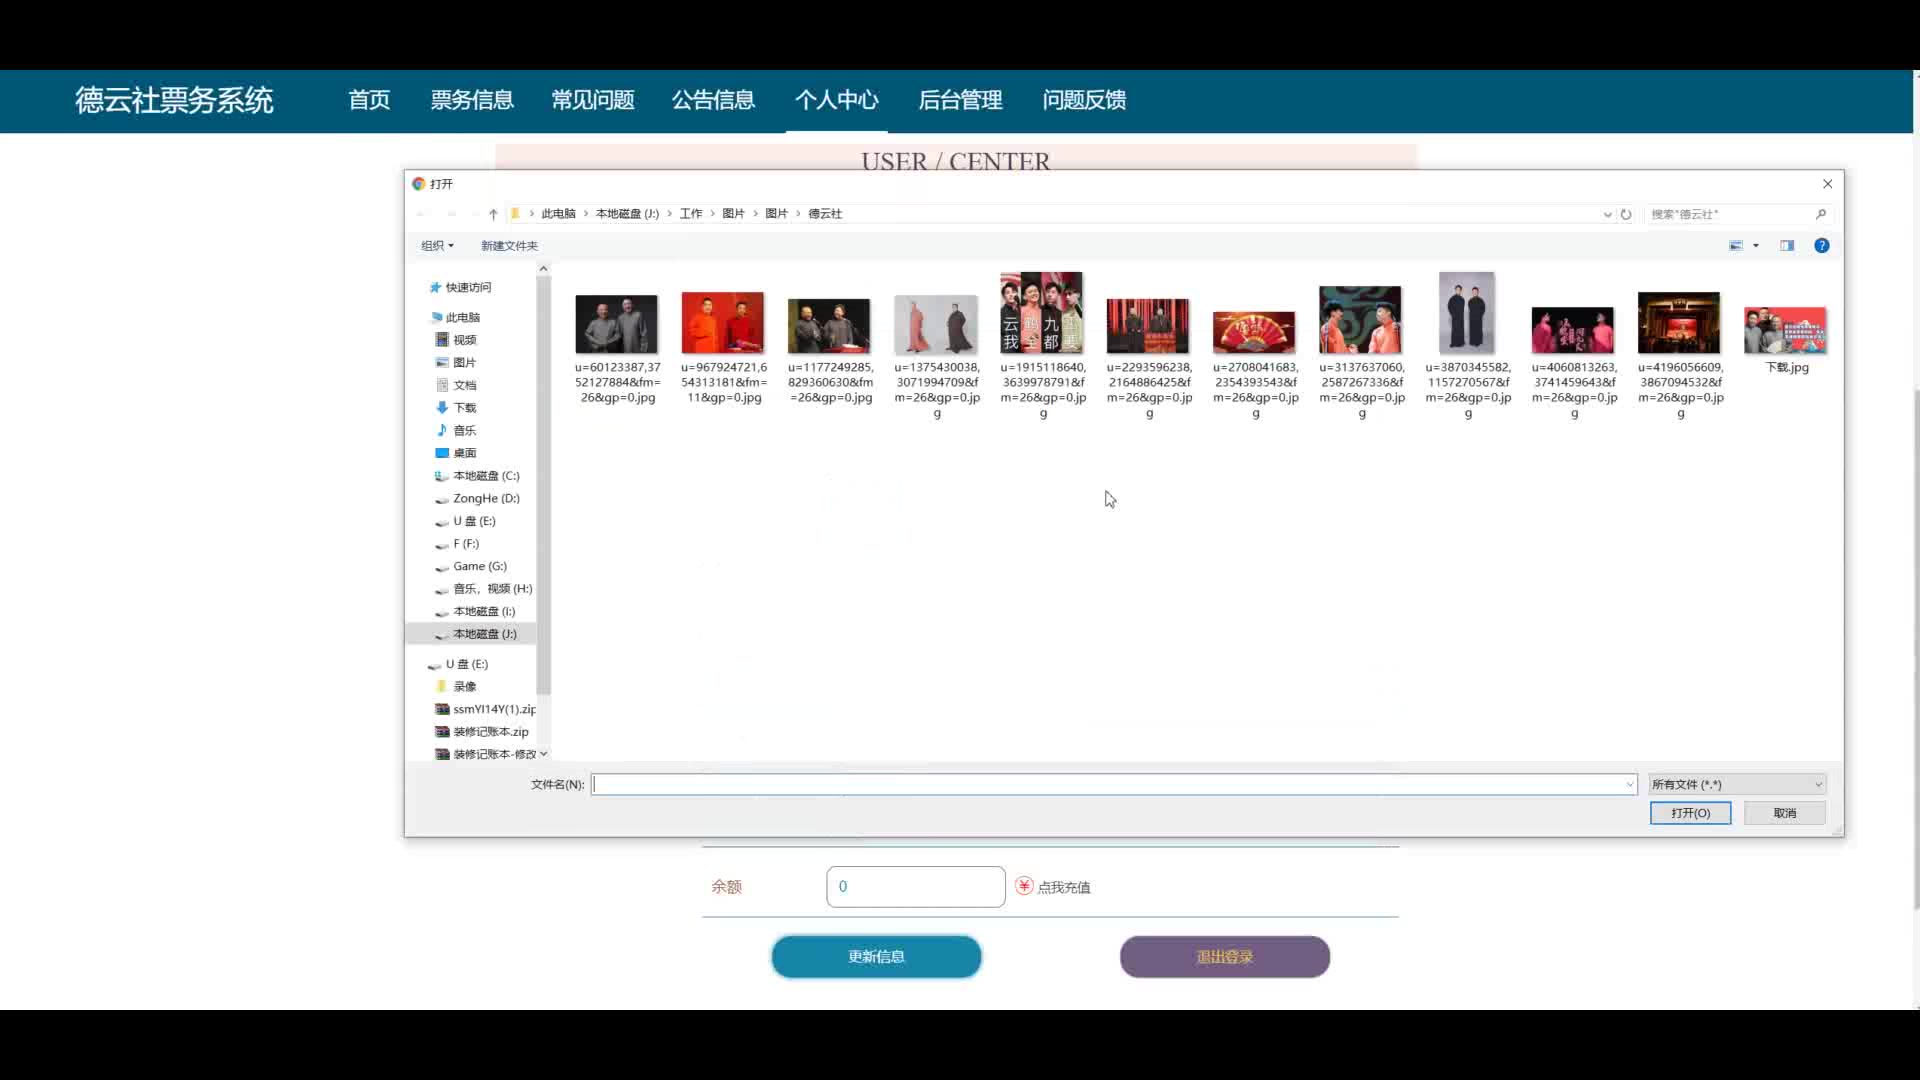The width and height of the screenshot is (1920, 1080).
Task: Select the image u=967924721 thumbnail
Action: point(723,323)
